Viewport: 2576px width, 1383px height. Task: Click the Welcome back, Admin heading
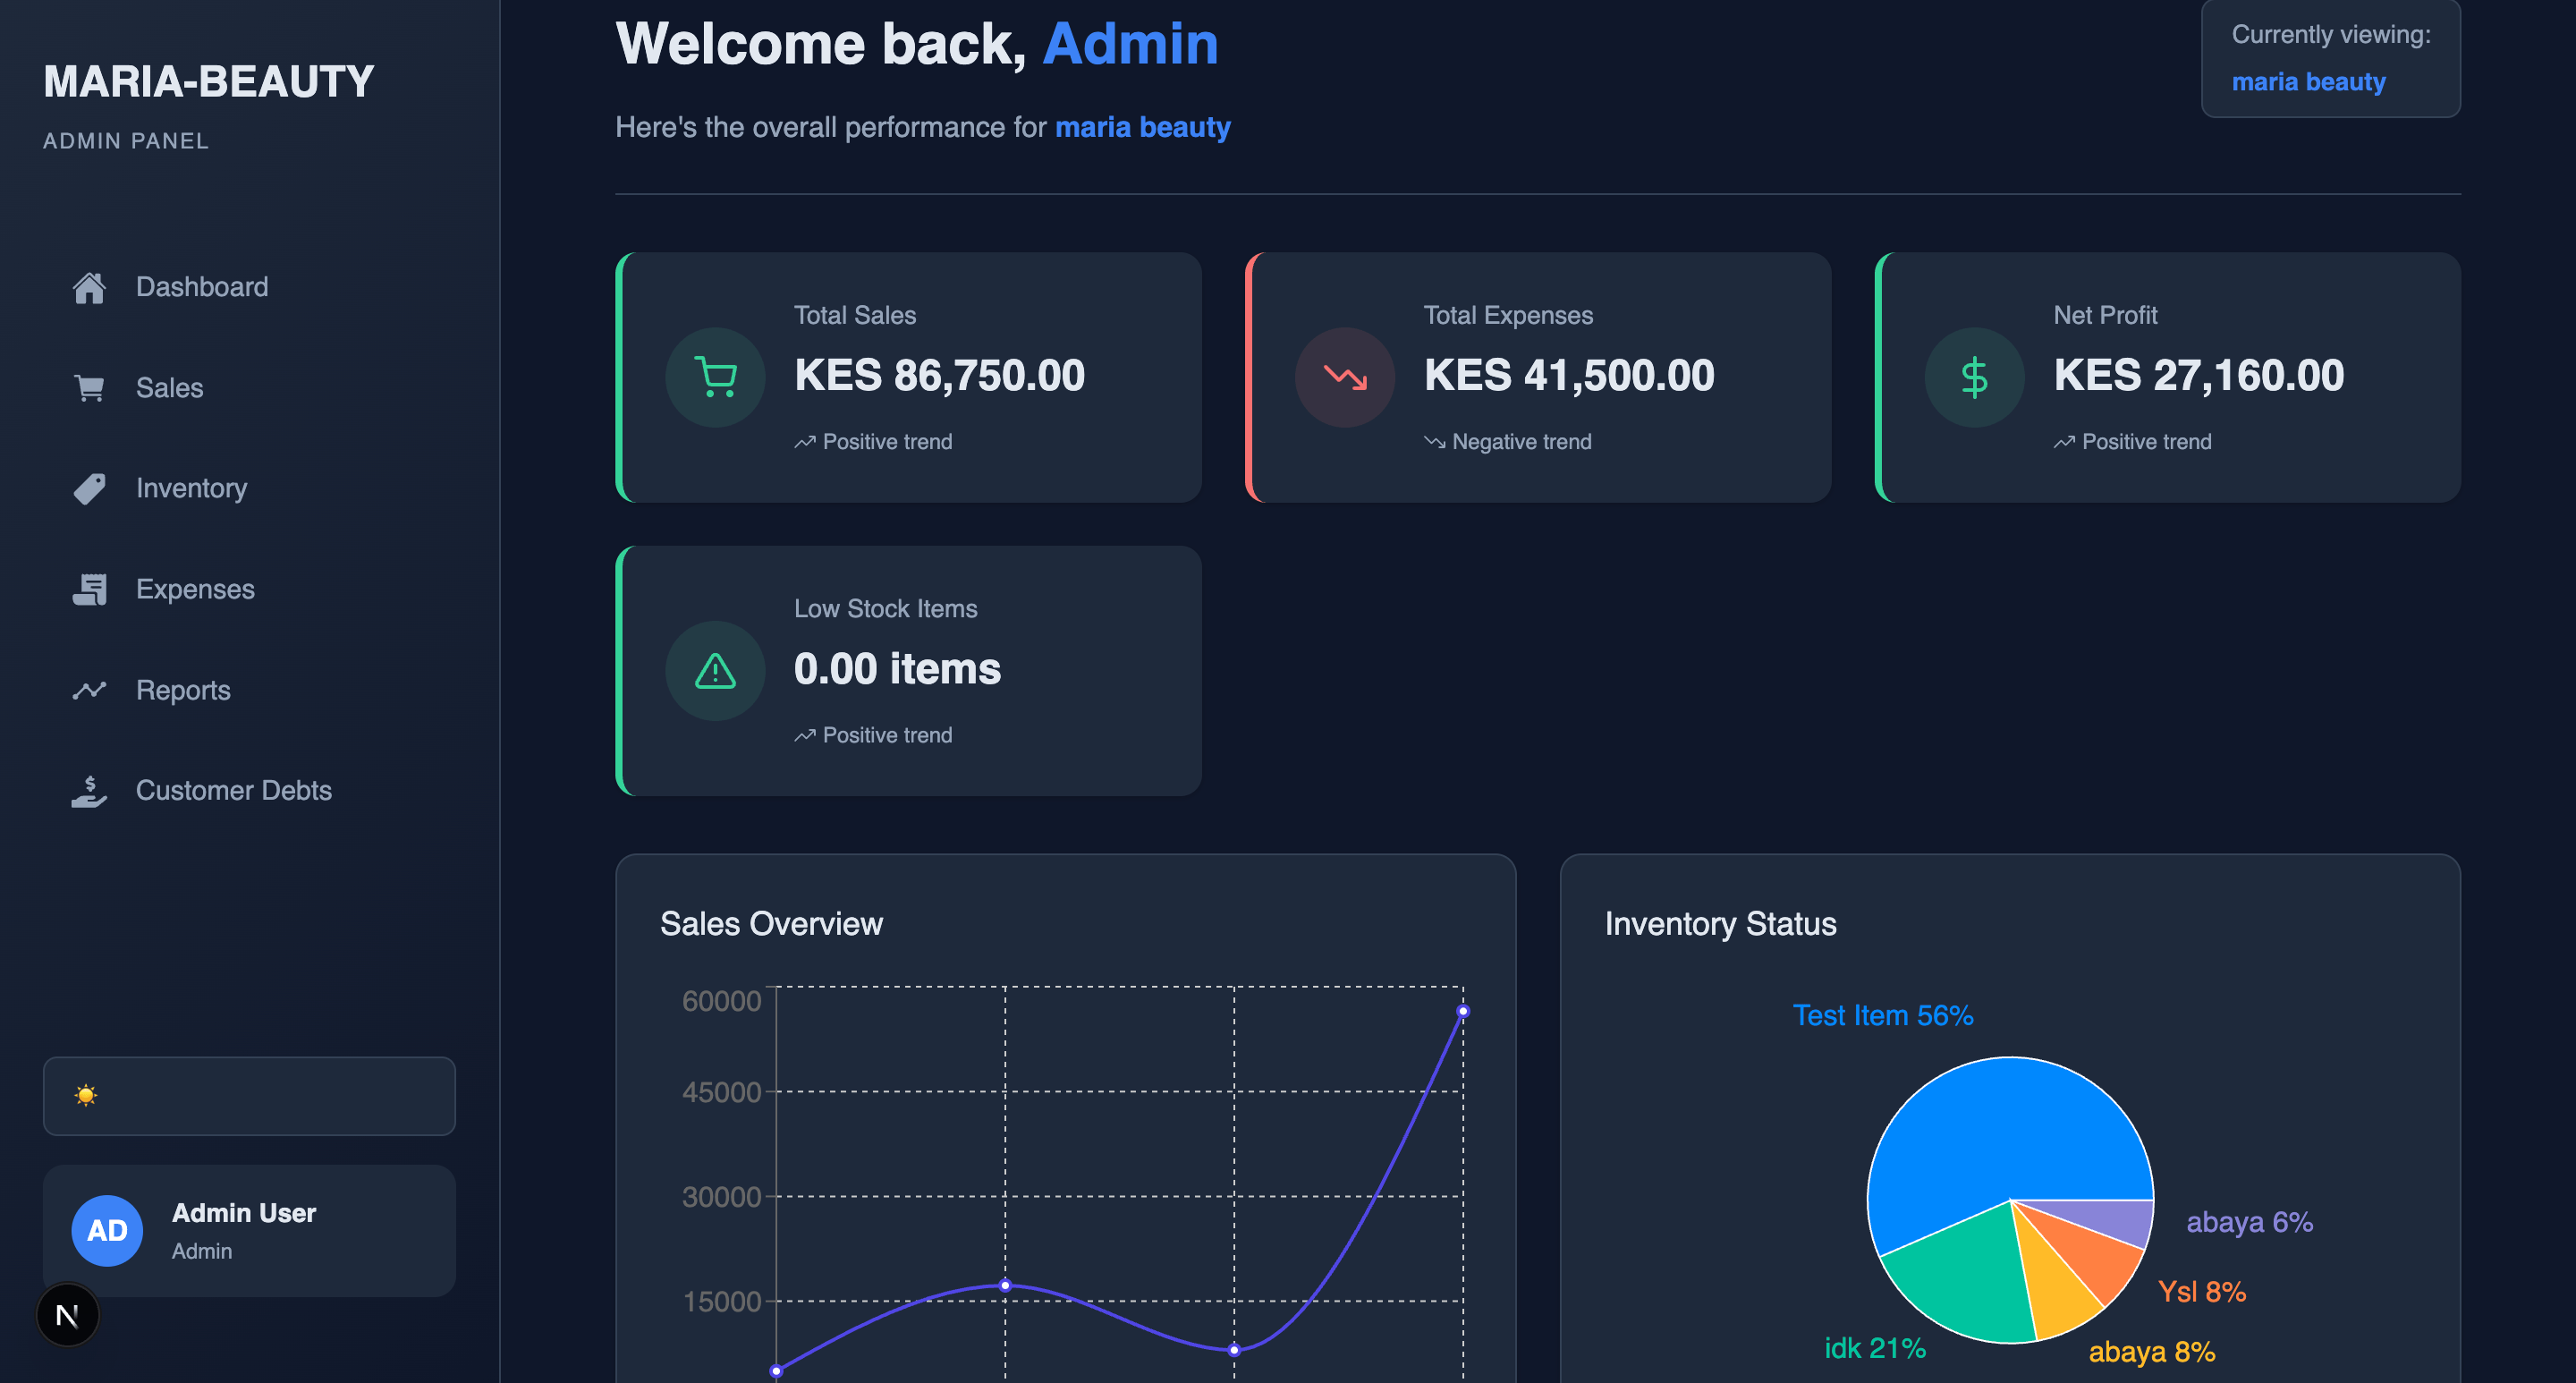point(917,45)
